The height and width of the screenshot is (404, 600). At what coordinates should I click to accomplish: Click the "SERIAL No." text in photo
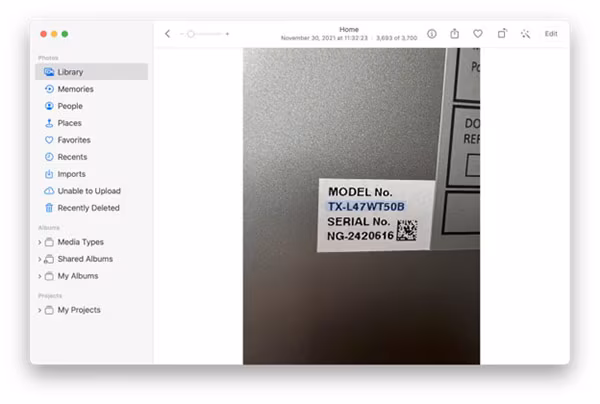pos(359,222)
